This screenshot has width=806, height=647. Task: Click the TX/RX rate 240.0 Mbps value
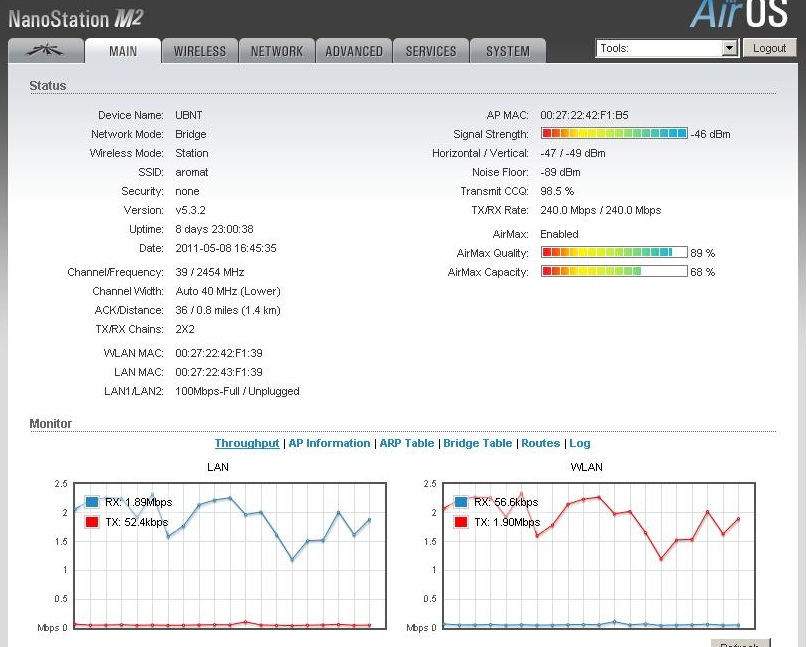601,210
